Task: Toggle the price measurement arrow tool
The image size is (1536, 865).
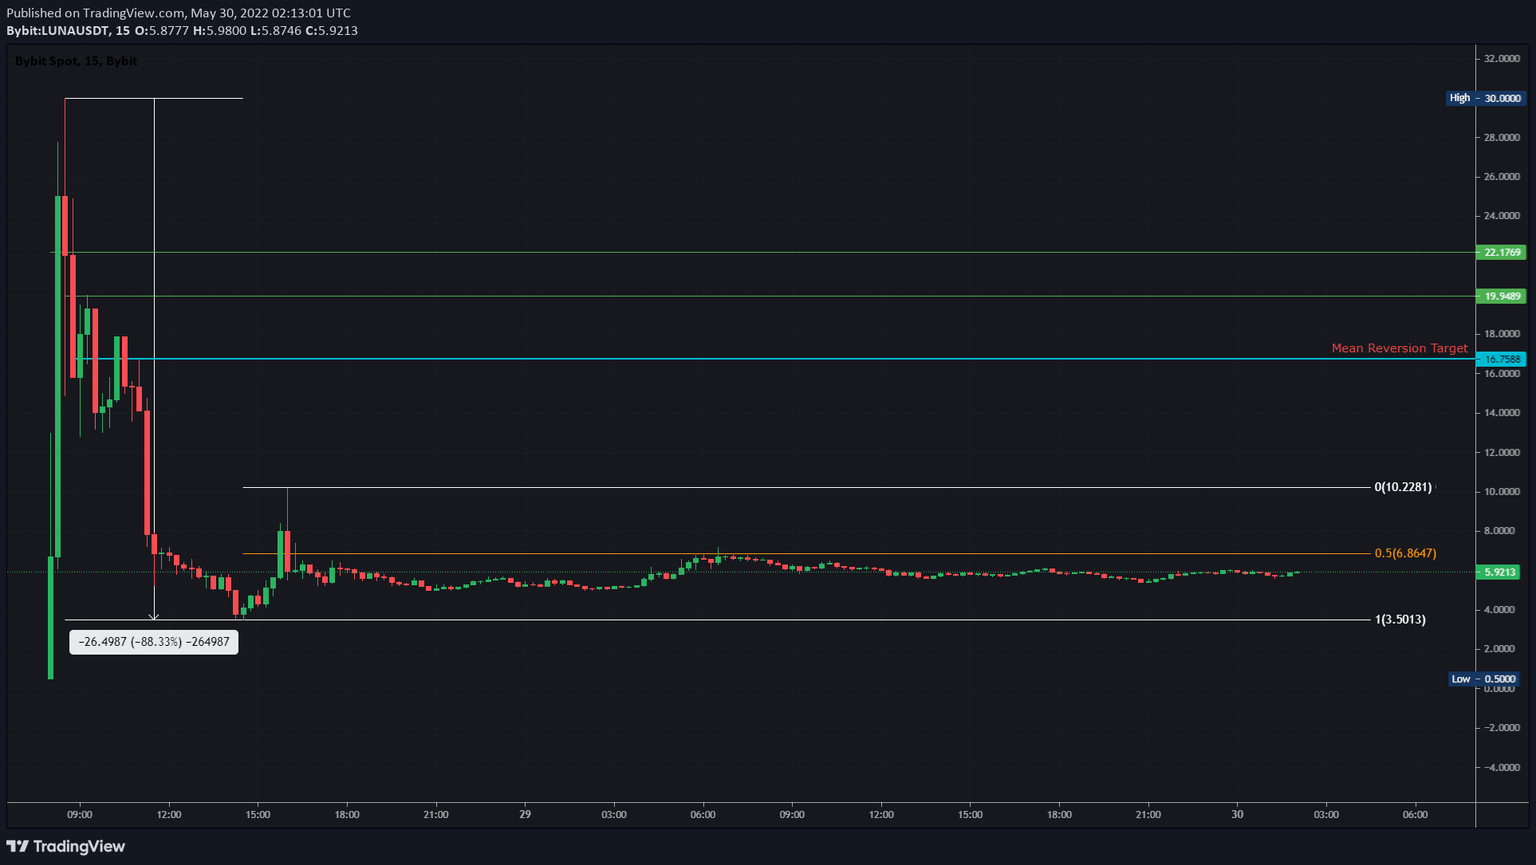Action: pos(153,350)
